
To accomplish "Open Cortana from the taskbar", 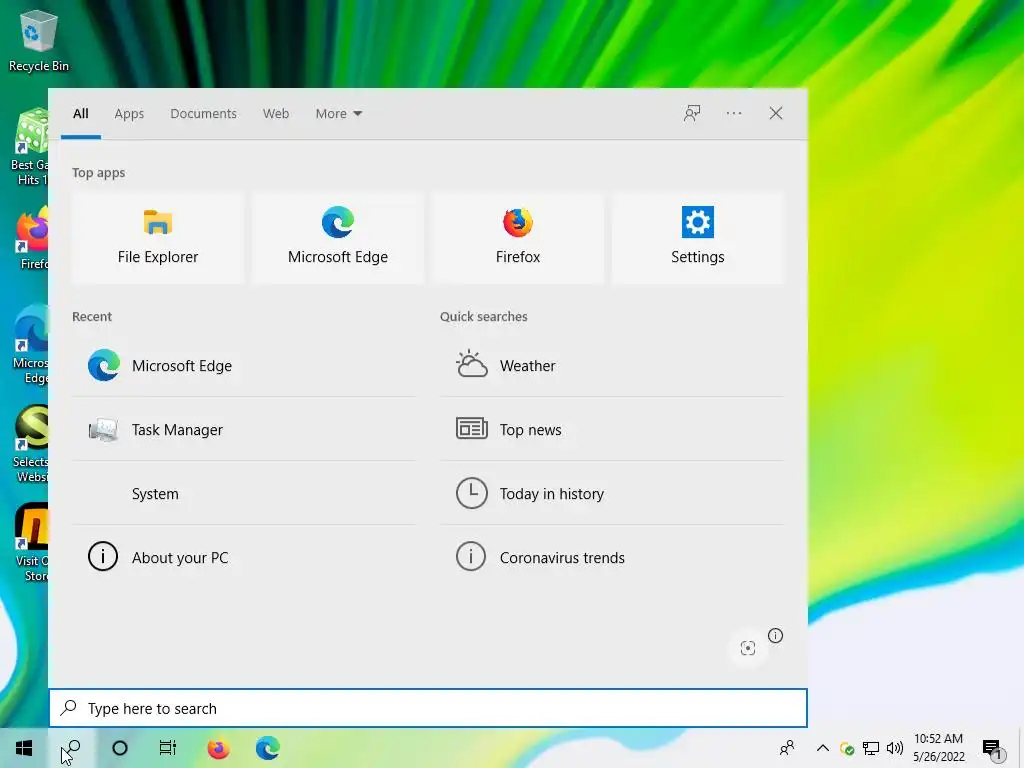I will pos(120,748).
